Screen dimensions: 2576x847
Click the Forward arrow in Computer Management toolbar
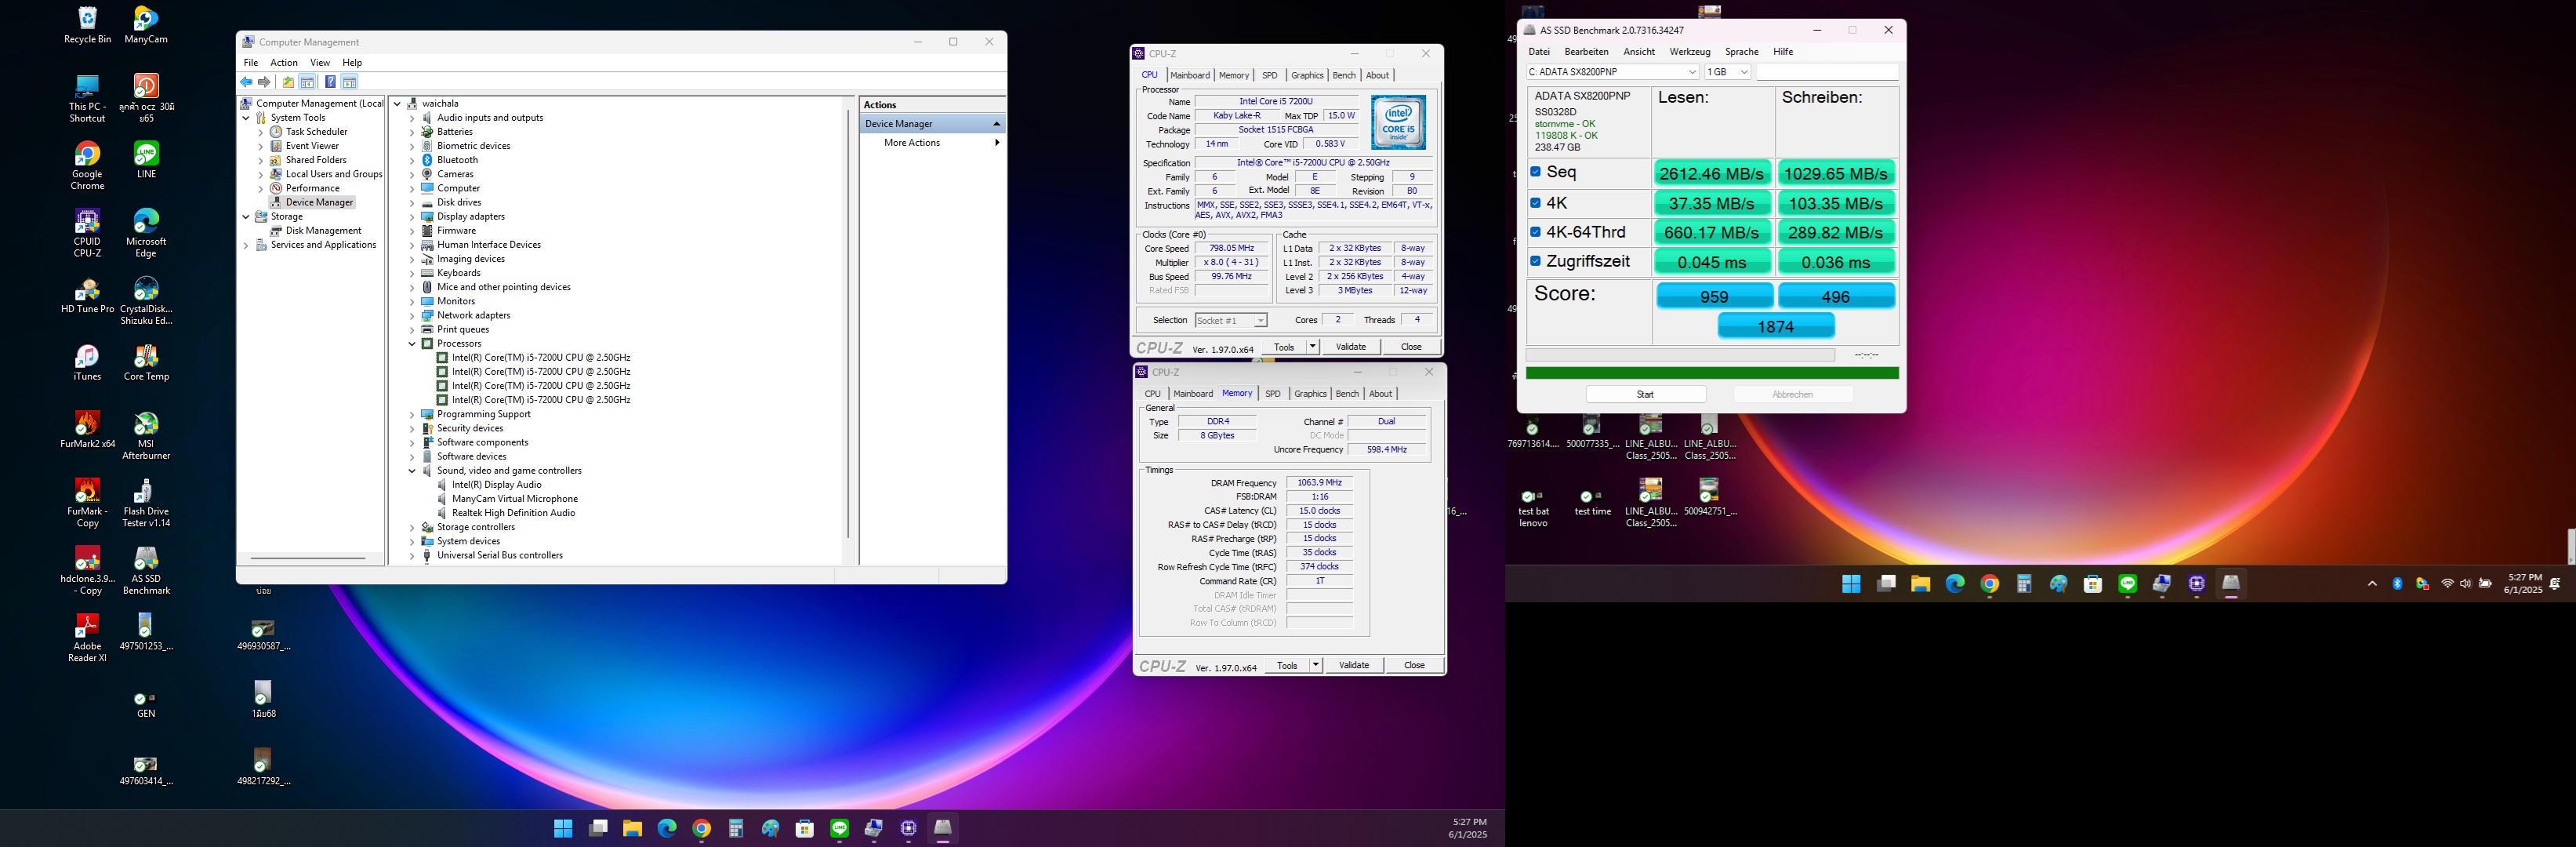[x=264, y=82]
